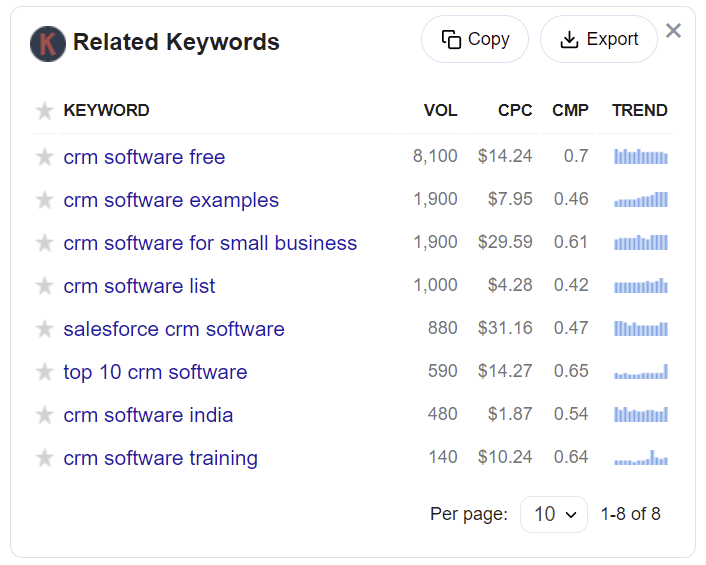Star the 'crm software free' keyword

click(44, 157)
